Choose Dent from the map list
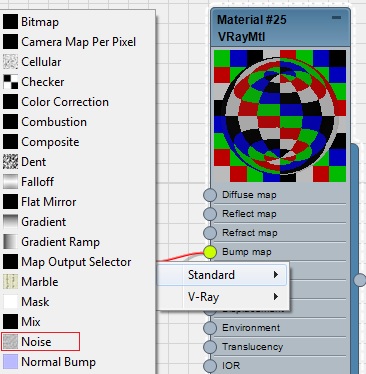366x374 pixels. tap(33, 162)
